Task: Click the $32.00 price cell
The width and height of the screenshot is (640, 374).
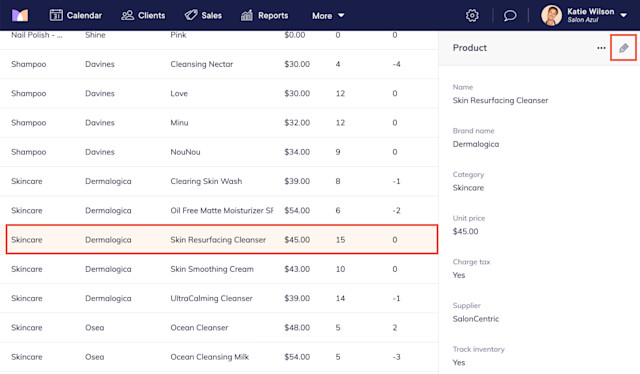Action: point(297,123)
